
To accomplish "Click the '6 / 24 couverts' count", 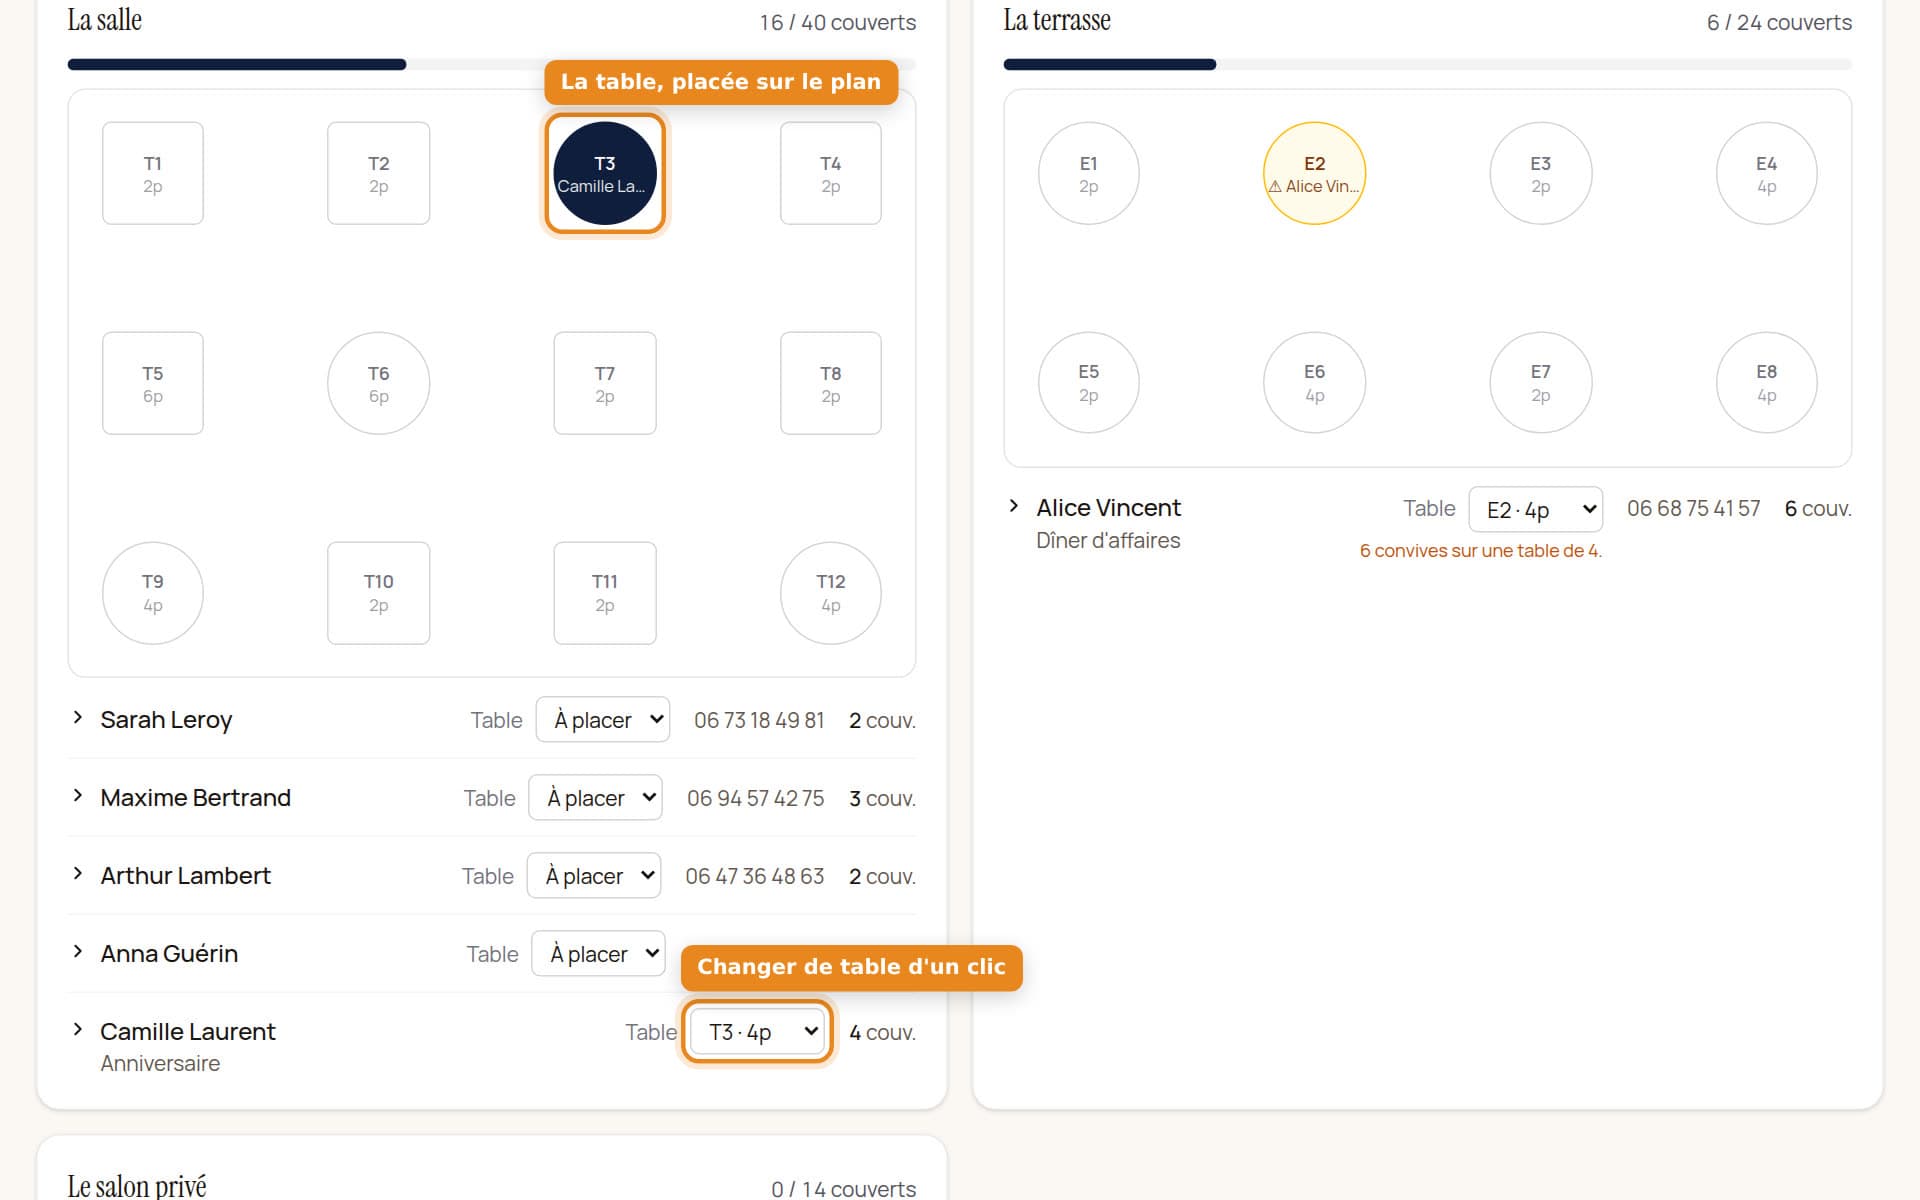I will pos(1780,22).
